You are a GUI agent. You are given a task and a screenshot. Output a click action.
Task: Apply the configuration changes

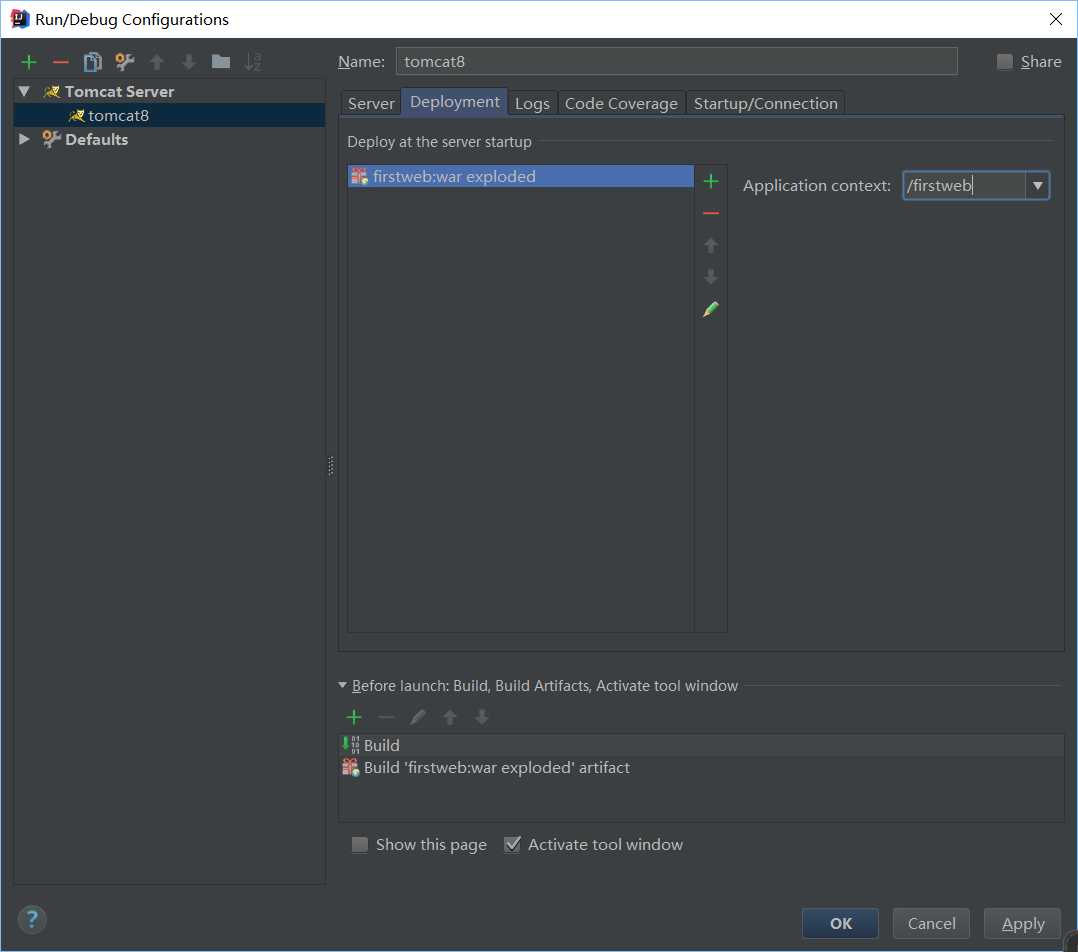(x=1022, y=923)
